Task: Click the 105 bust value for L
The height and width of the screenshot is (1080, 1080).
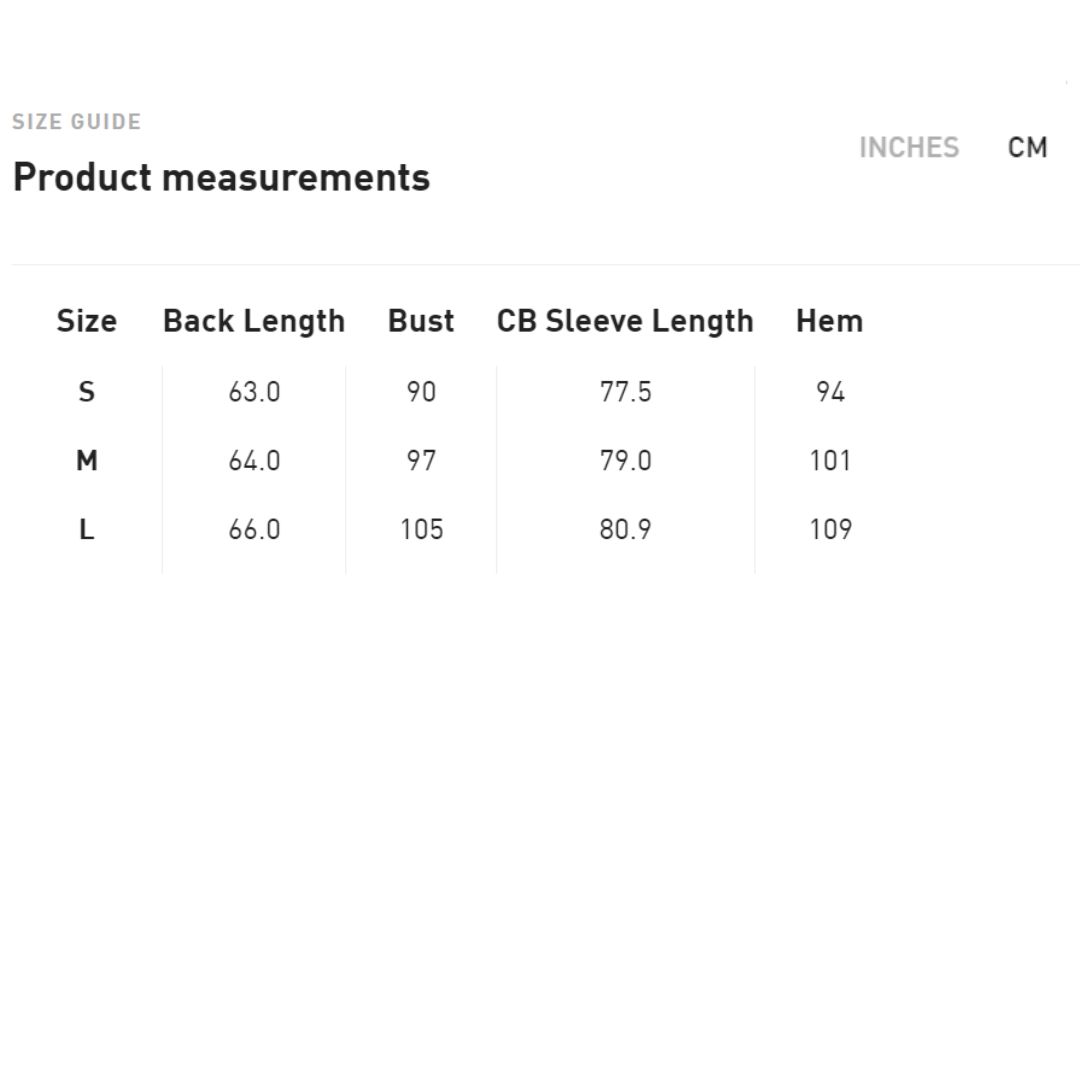Action: (422, 530)
